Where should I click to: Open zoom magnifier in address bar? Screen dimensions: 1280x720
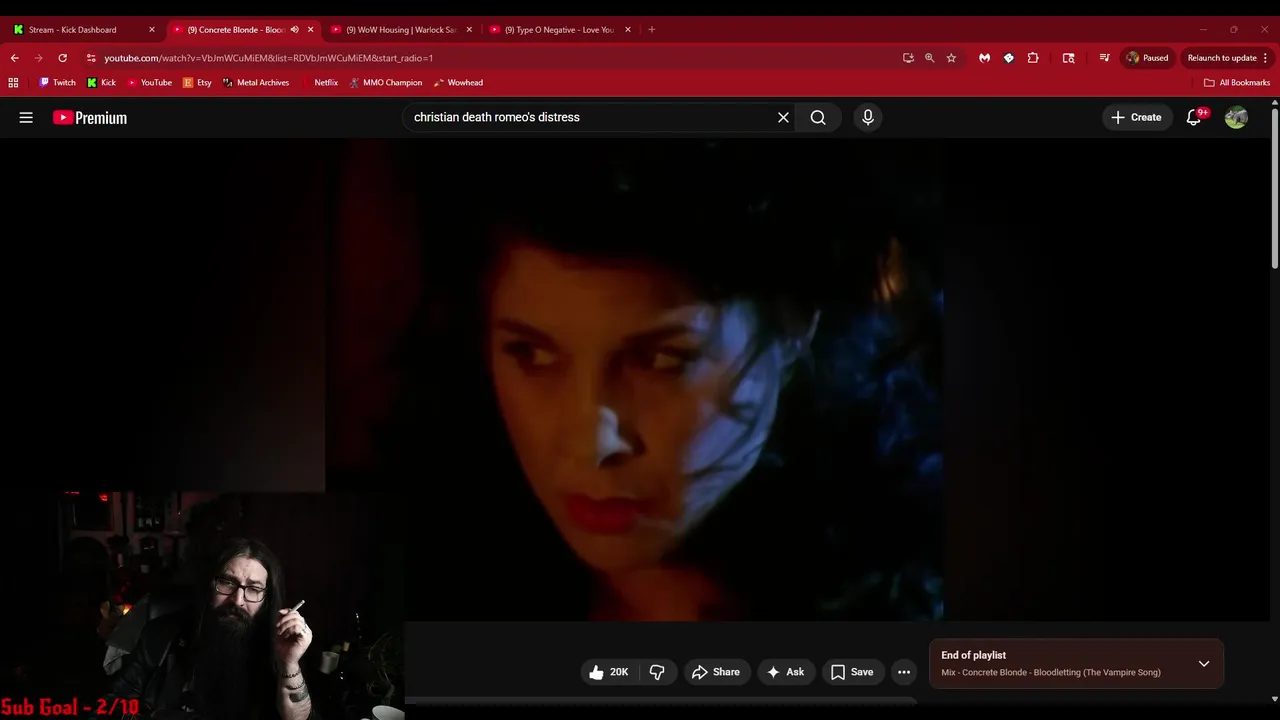click(929, 58)
